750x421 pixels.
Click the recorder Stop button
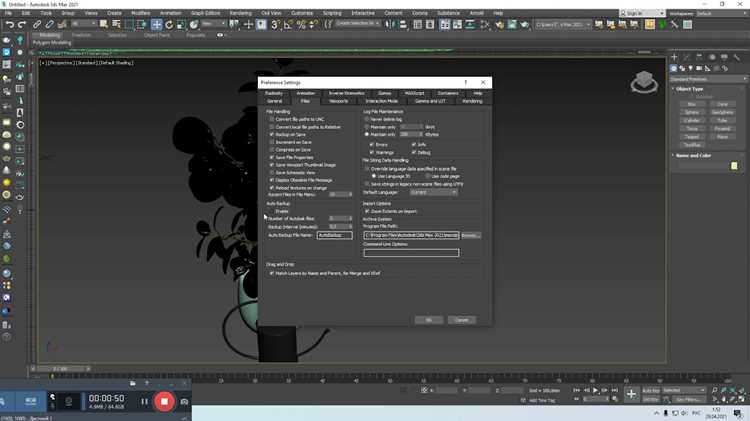[x=164, y=401]
